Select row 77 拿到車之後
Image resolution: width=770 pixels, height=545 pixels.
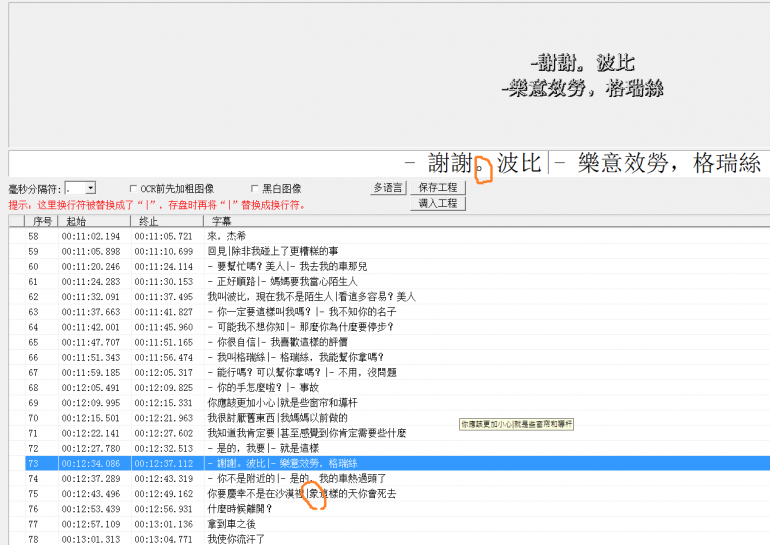[397, 524]
